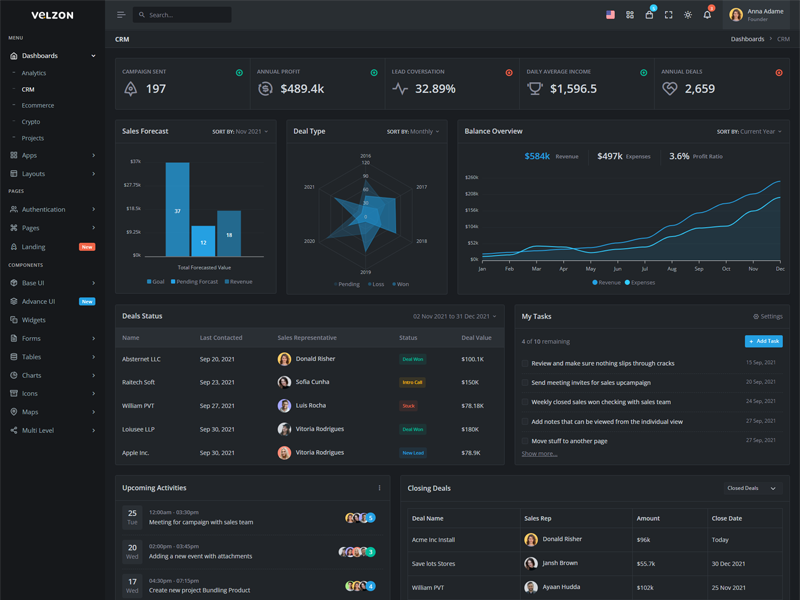Click the 'Show more...' link in My Tasks
The height and width of the screenshot is (600, 800).
tap(539, 454)
